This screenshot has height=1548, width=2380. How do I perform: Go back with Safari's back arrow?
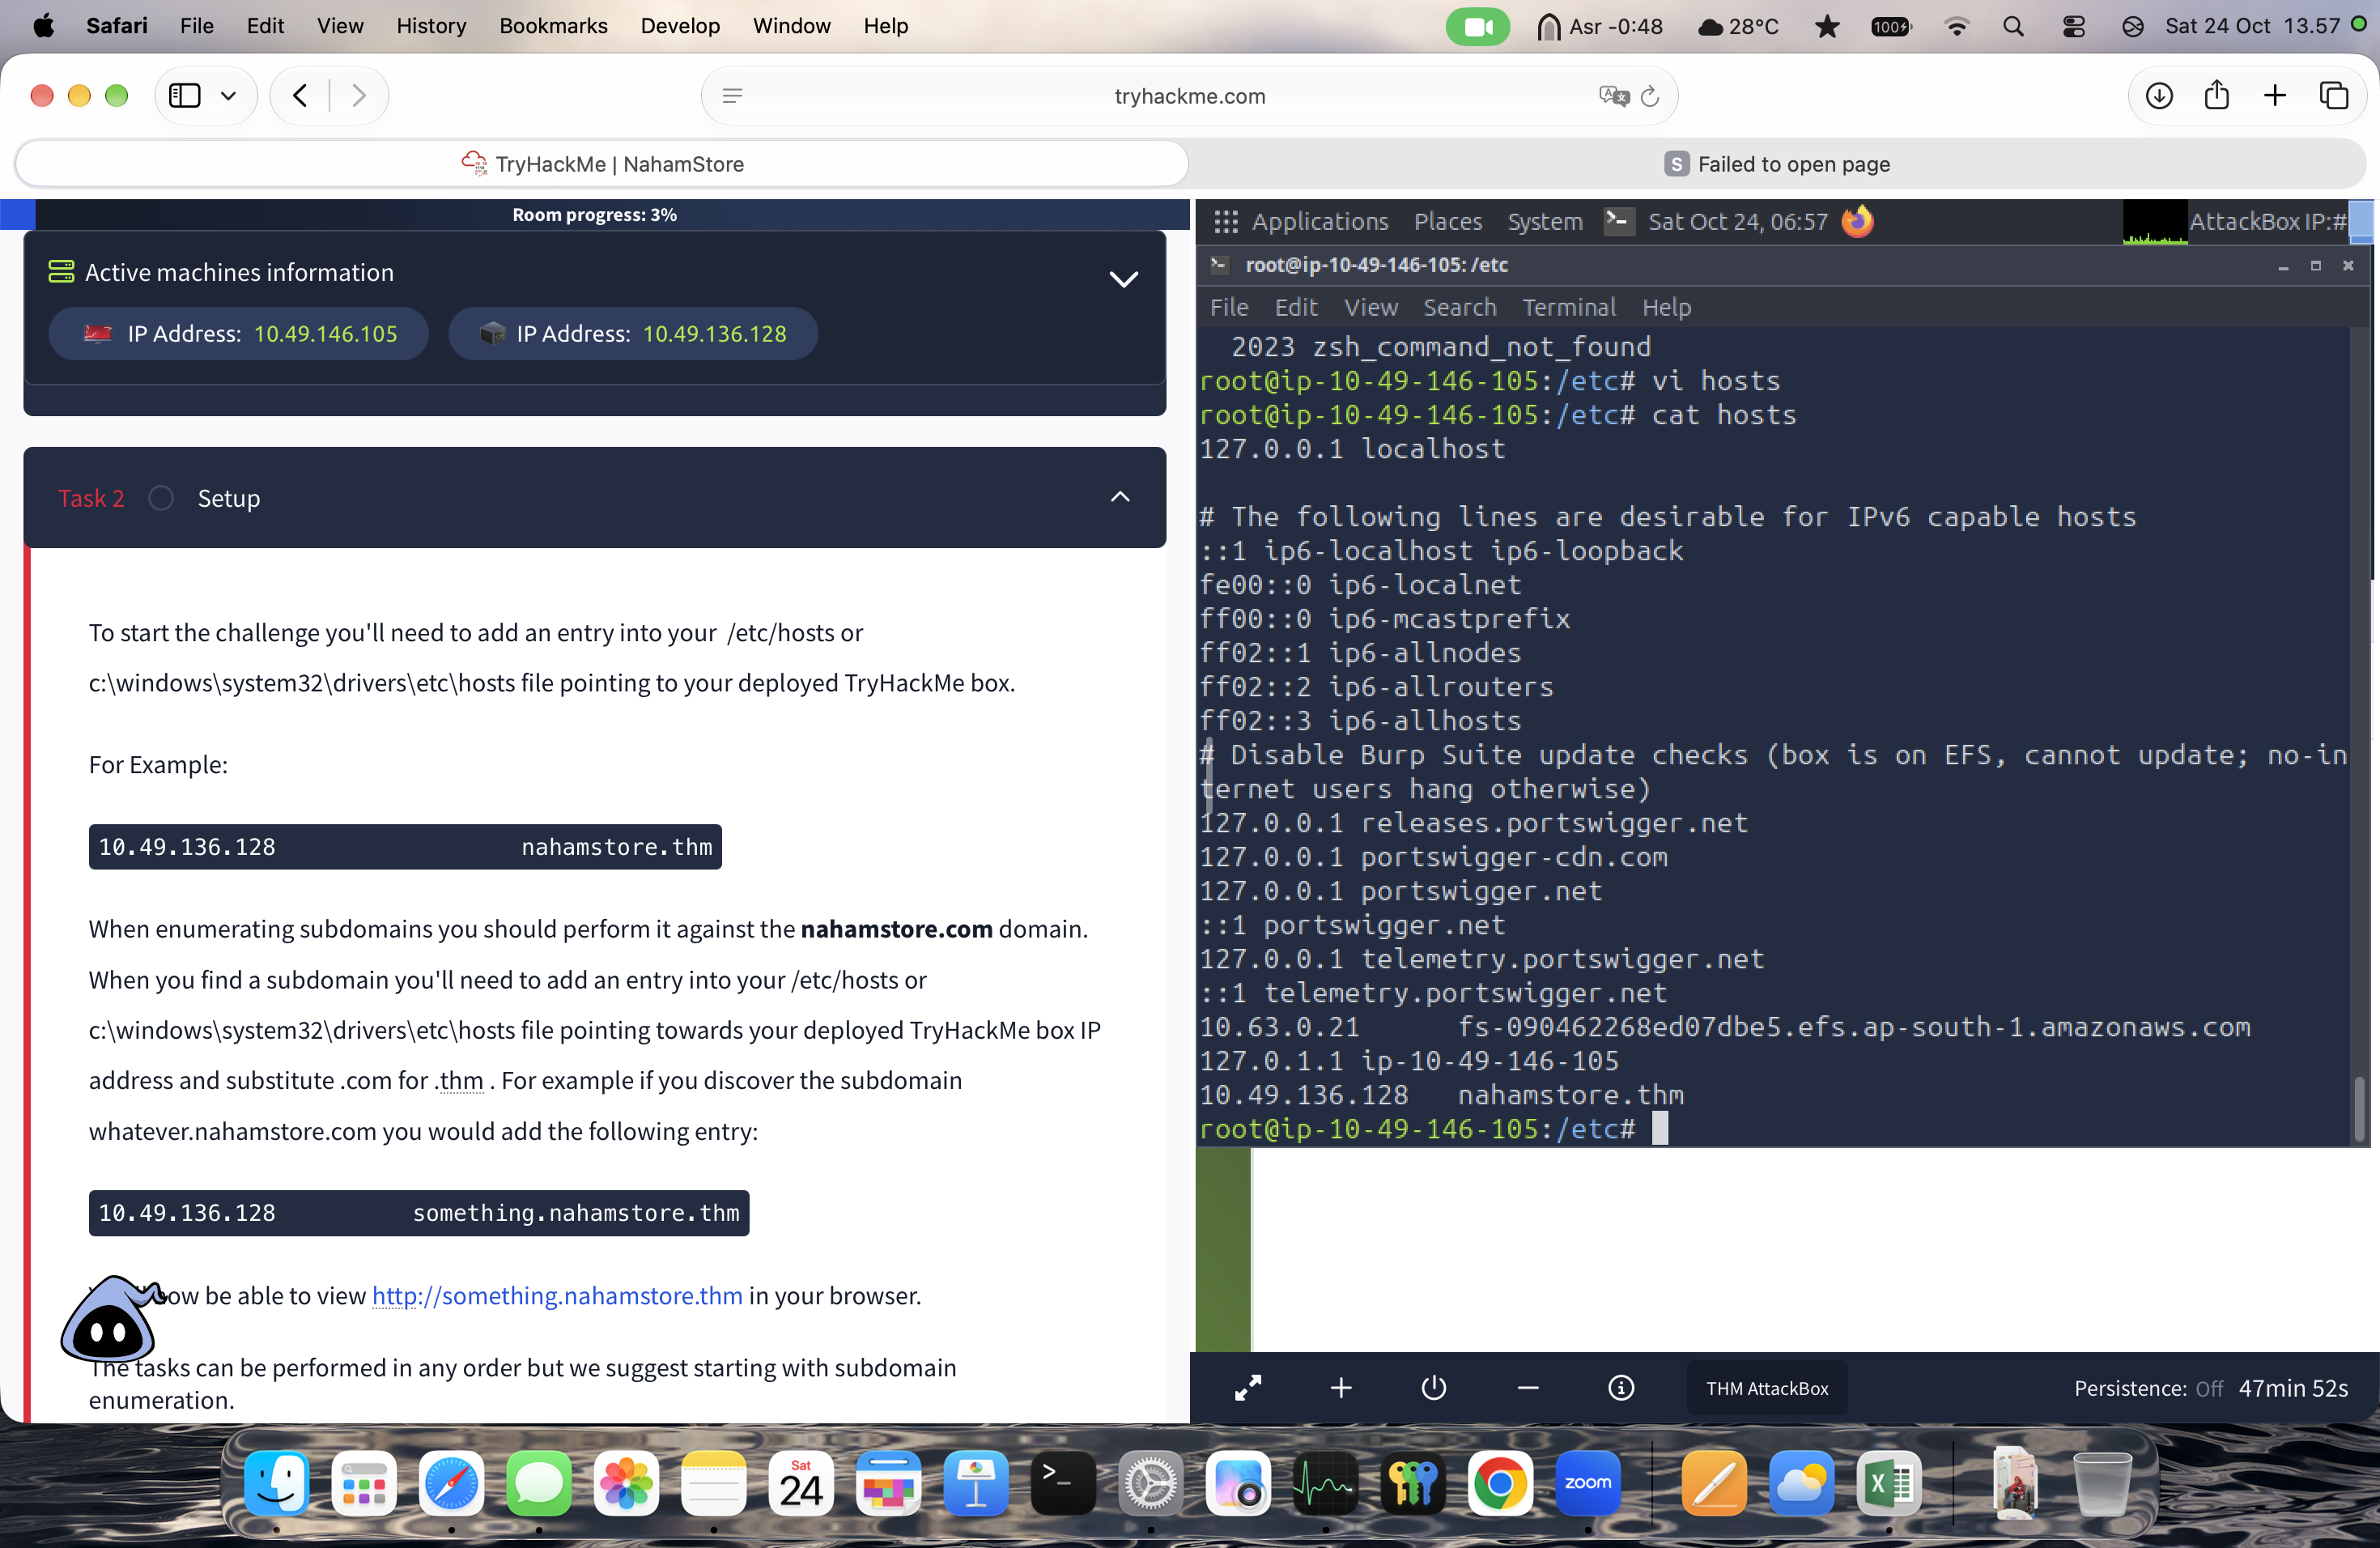pos(300,96)
